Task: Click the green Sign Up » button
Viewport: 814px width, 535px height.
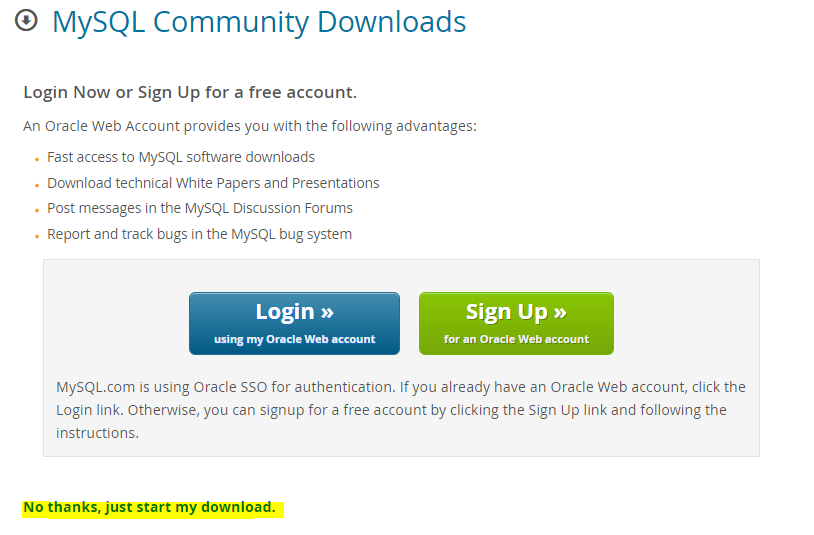Action: 516,323
